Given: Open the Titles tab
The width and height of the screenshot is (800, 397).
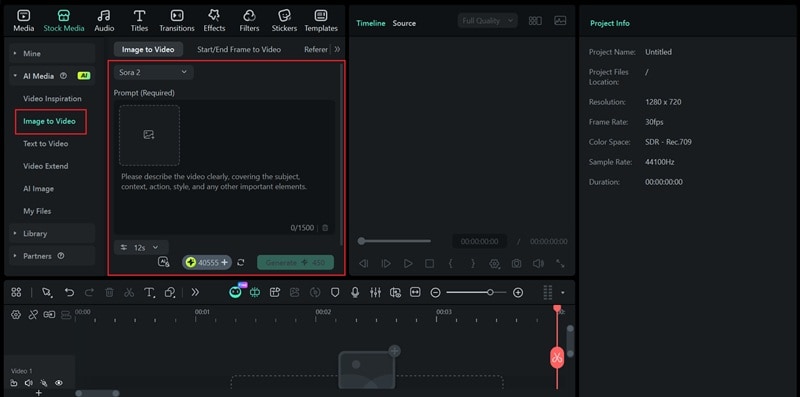Looking at the screenshot, I should (x=139, y=21).
